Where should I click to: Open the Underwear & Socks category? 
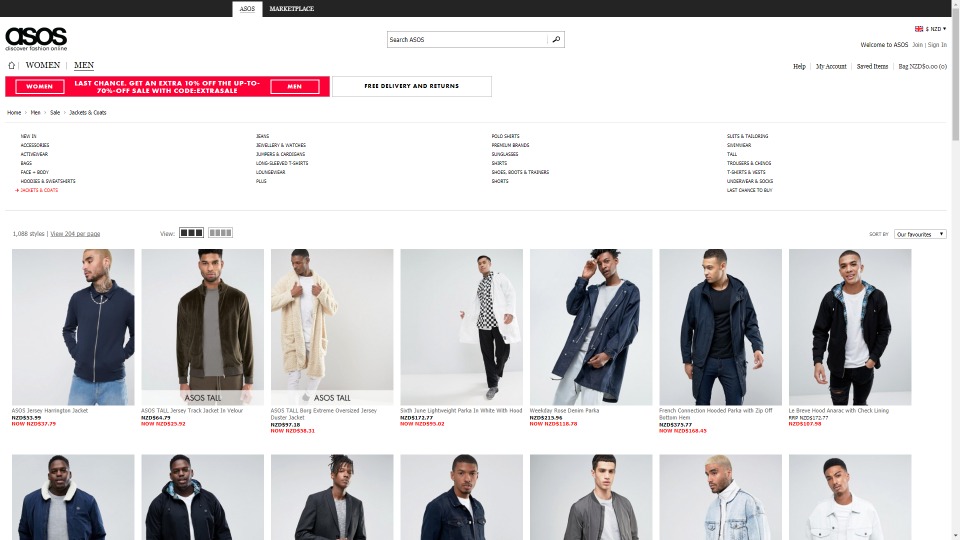tap(749, 181)
